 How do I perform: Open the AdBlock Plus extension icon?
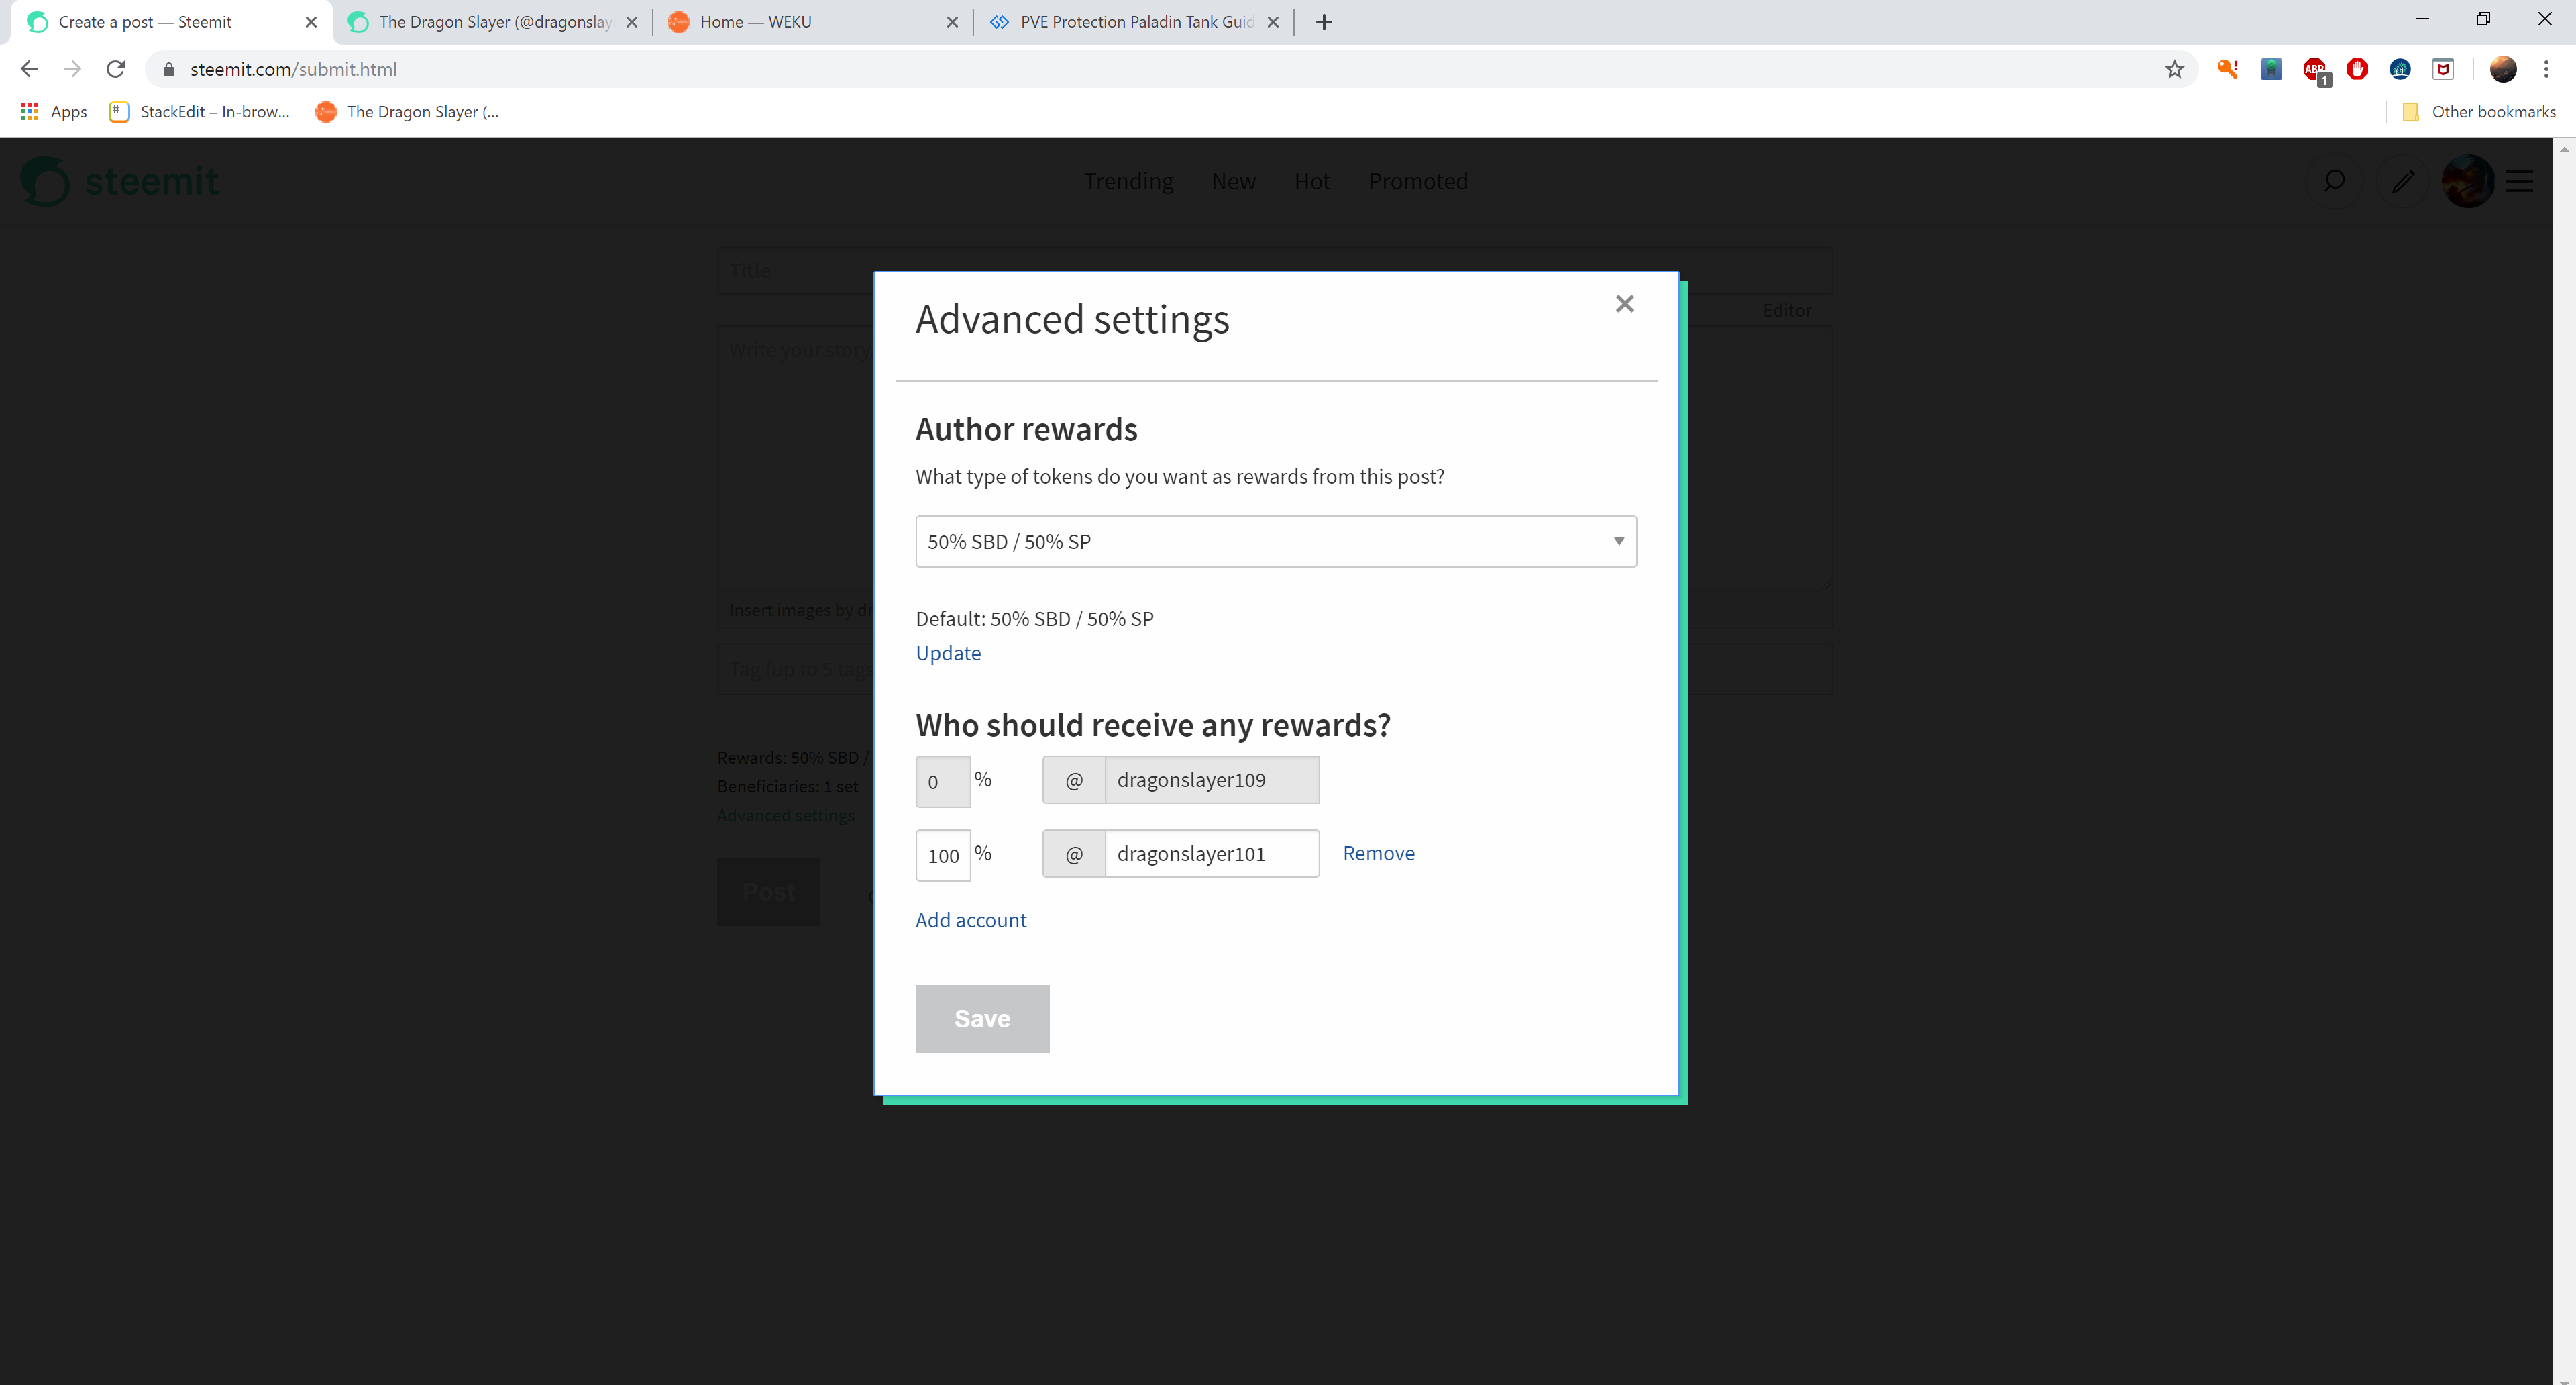coord(2314,69)
